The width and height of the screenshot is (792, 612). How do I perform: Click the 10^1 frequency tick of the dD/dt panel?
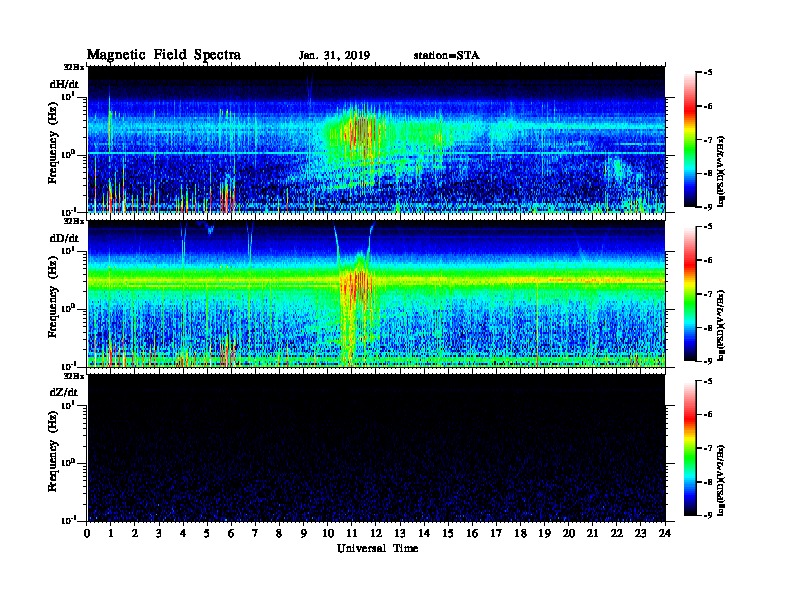tap(68, 250)
